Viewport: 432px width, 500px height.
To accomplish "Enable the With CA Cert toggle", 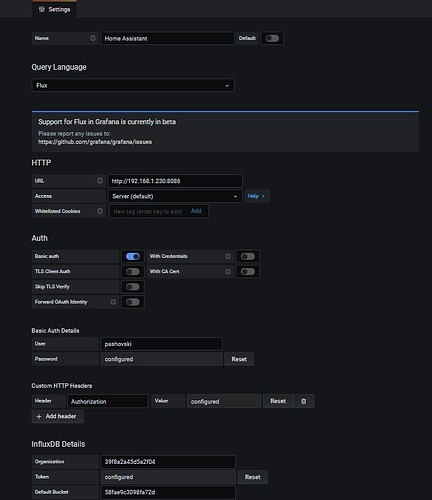I will 248,272.
